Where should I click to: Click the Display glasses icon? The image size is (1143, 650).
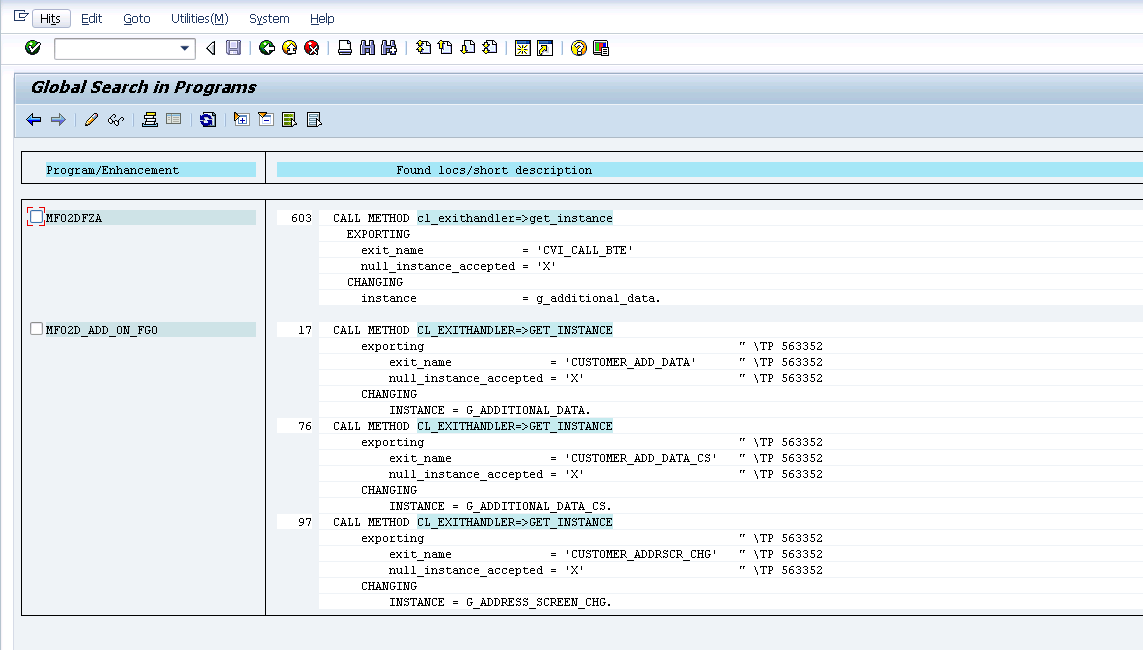click(x=115, y=119)
